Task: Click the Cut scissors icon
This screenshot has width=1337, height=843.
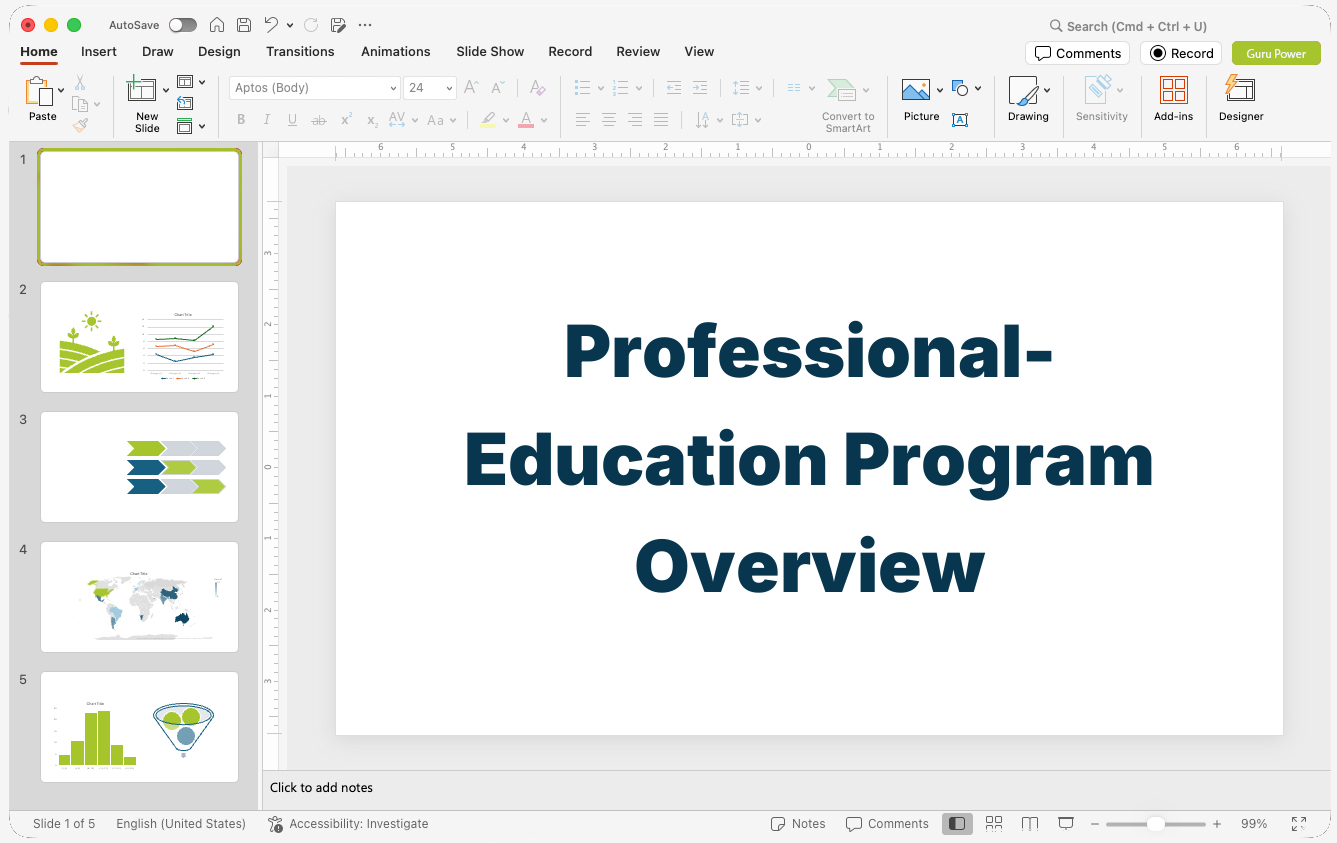Action: (x=80, y=83)
